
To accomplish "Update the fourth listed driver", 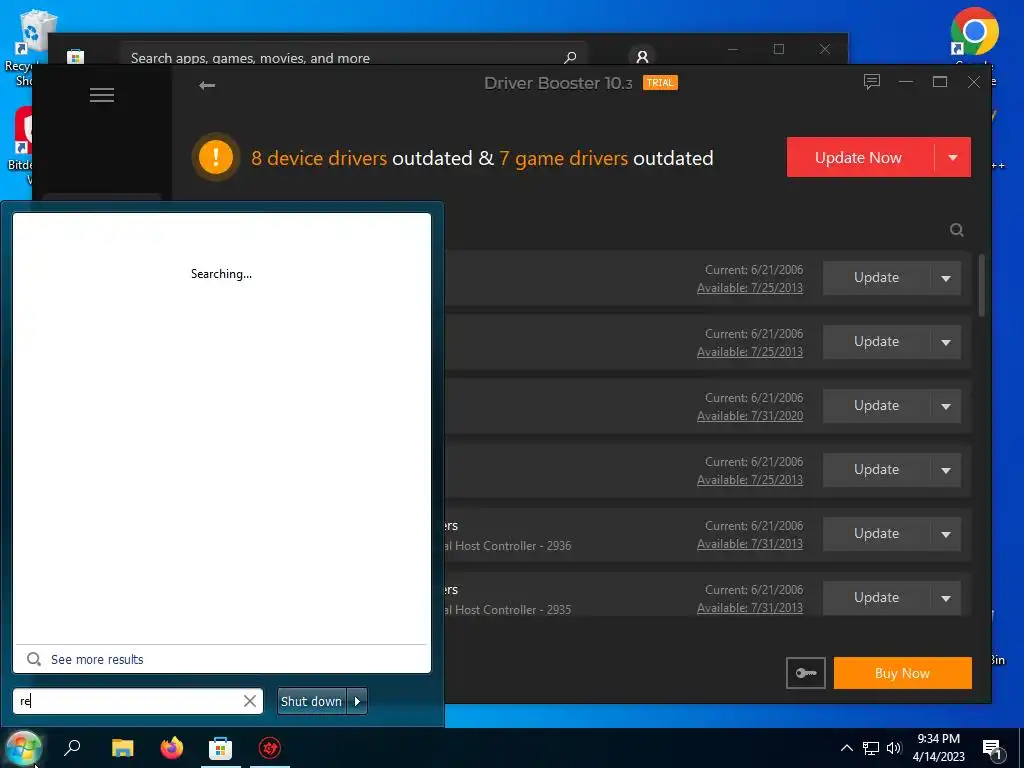I will pos(876,470).
